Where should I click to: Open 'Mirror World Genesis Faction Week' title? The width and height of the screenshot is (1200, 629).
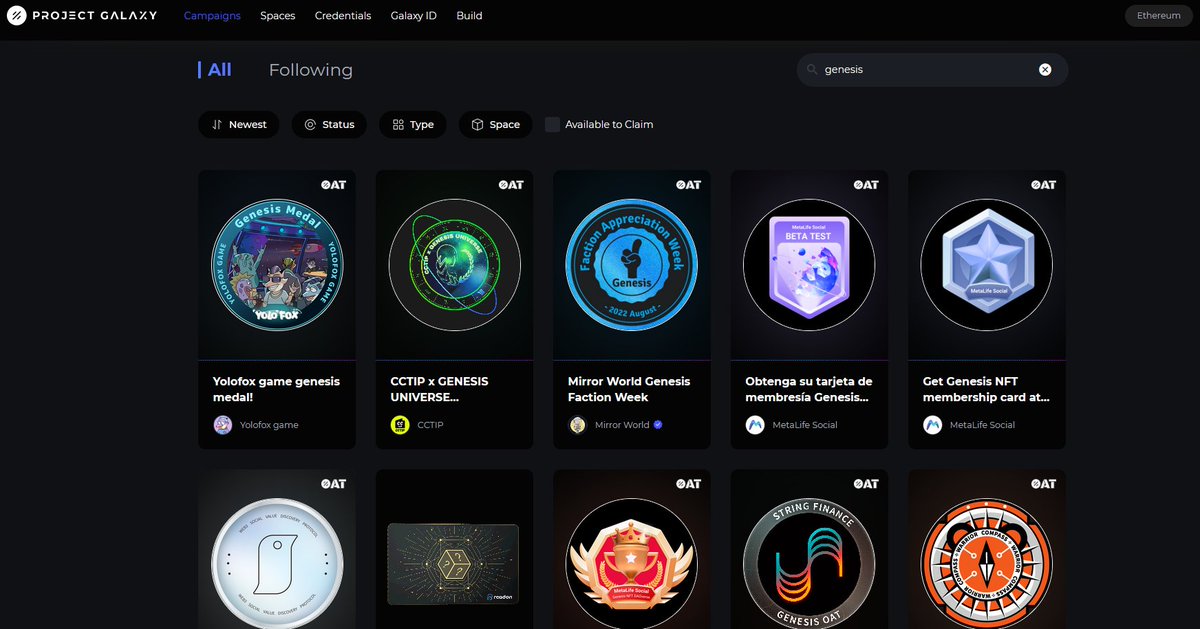tap(629, 389)
